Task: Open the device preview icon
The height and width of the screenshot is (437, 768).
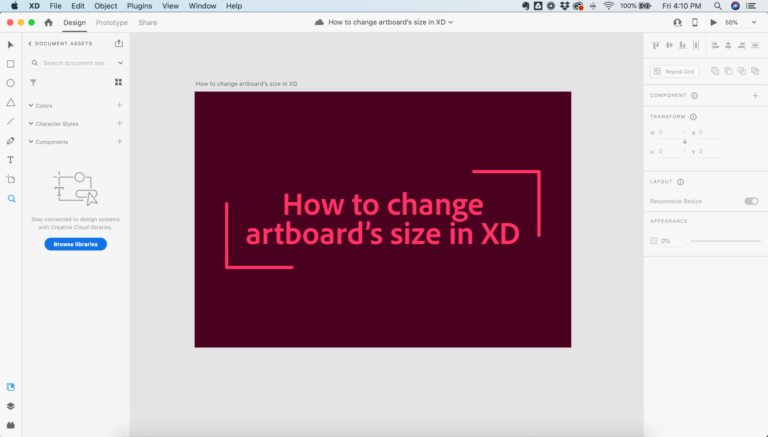Action: [x=695, y=23]
